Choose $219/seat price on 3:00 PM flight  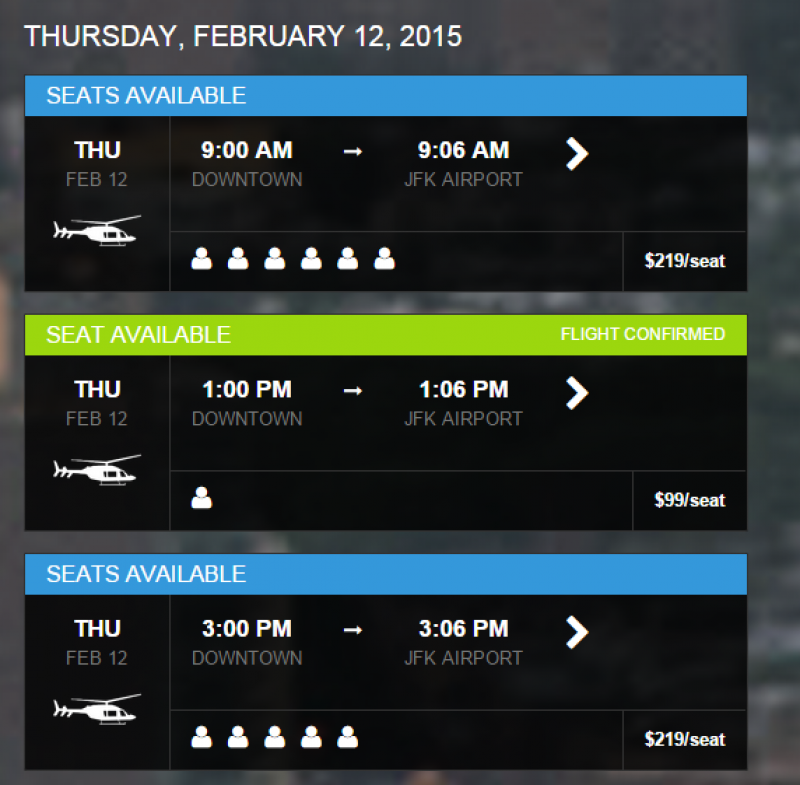[x=685, y=740]
